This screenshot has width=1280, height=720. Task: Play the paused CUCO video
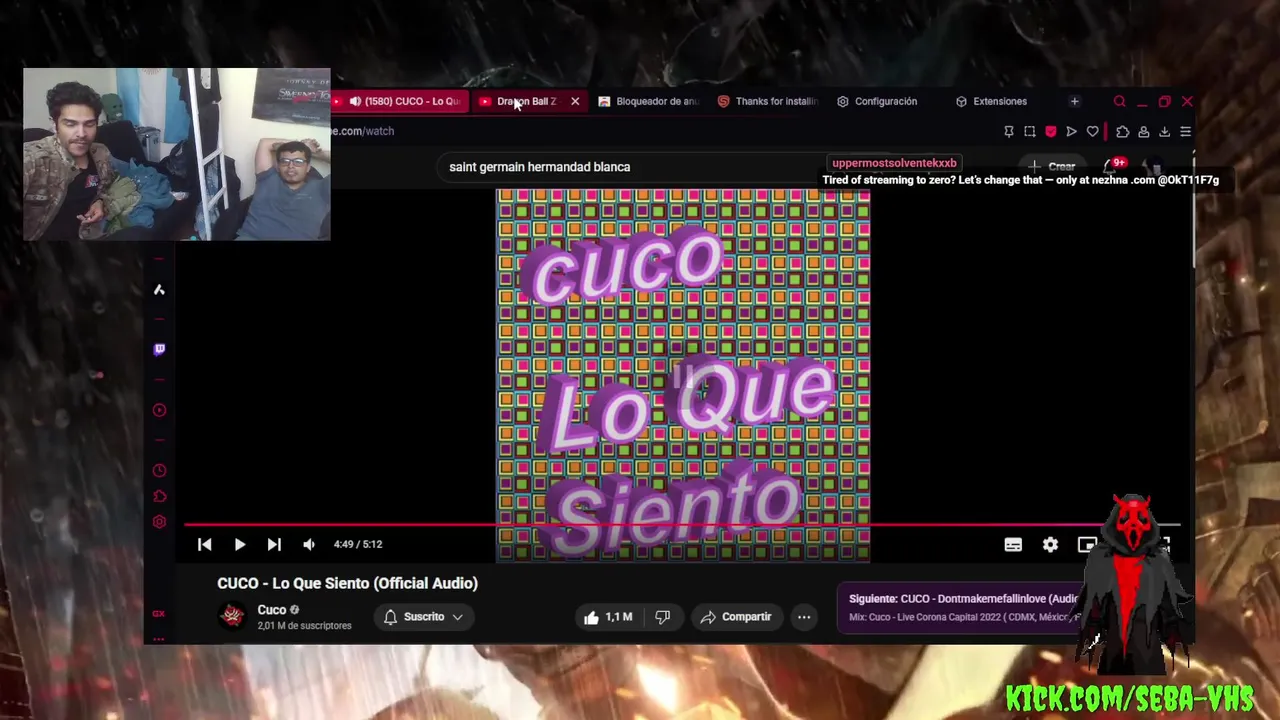click(240, 544)
